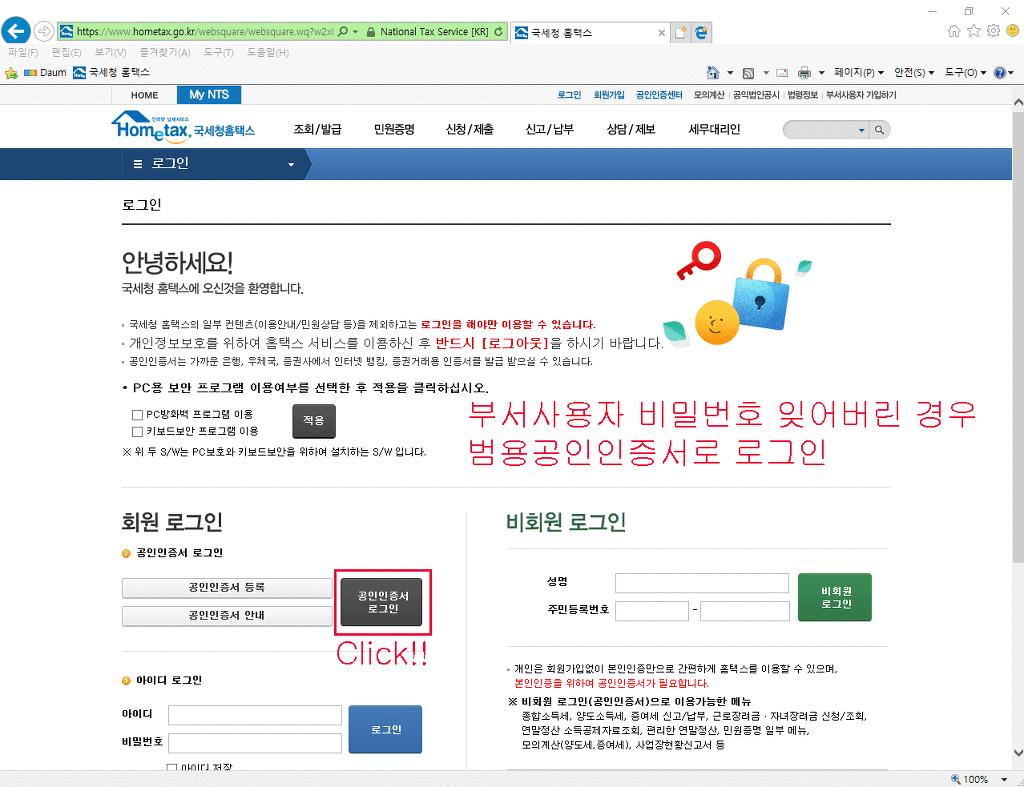Click the 공인인증서 등록 button

click(227, 588)
